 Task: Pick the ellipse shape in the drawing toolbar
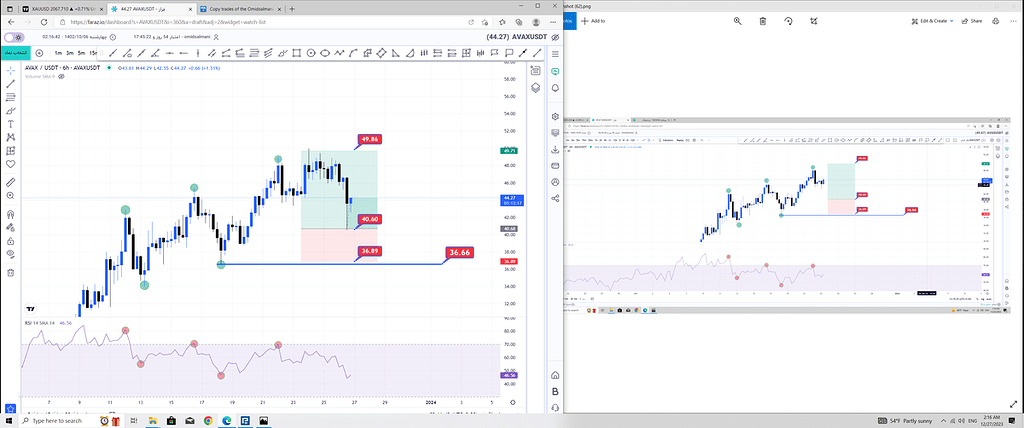[325, 54]
